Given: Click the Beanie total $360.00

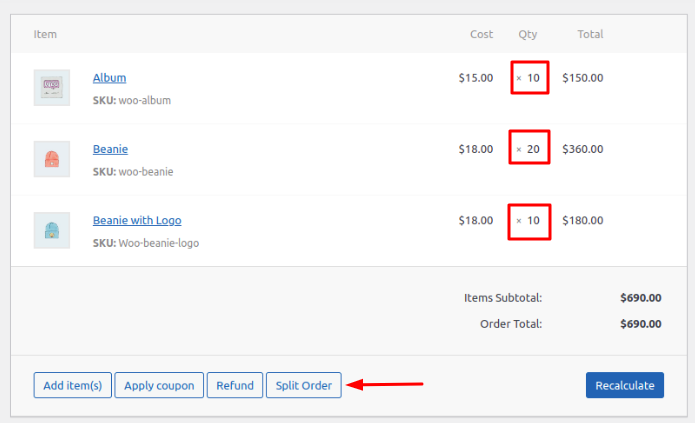Looking at the screenshot, I should pyautogui.click(x=583, y=149).
